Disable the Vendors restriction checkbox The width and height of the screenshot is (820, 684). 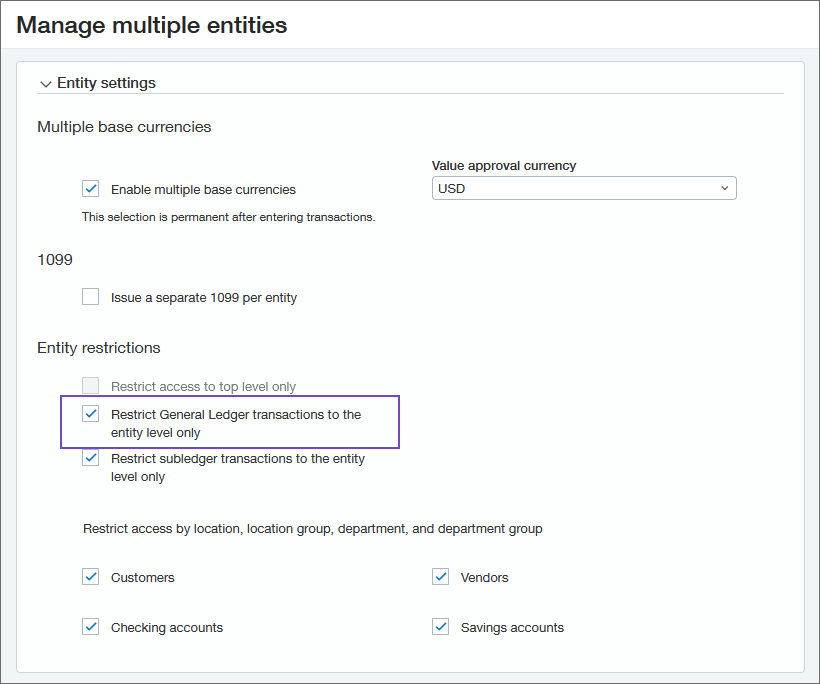[x=440, y=577]
